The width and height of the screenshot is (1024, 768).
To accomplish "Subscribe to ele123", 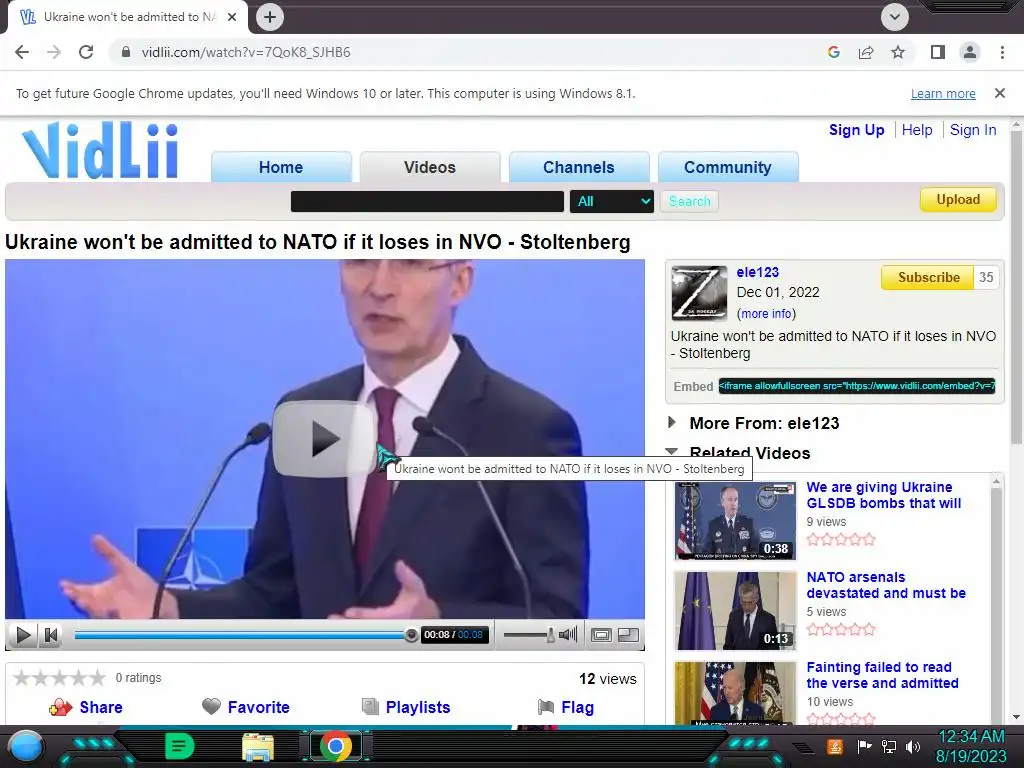I will 927,278.
